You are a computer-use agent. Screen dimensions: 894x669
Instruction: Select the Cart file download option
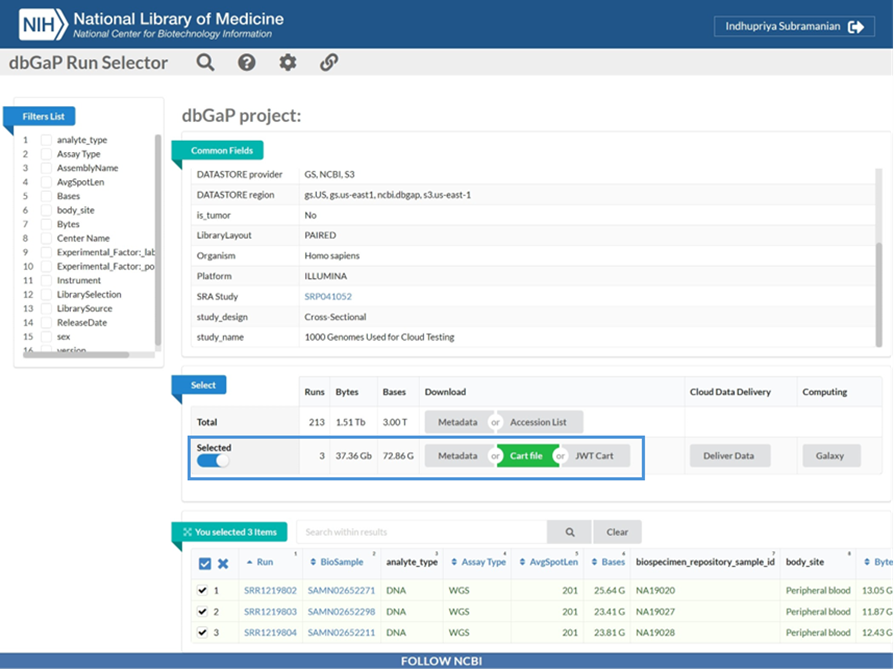point(526,456)
